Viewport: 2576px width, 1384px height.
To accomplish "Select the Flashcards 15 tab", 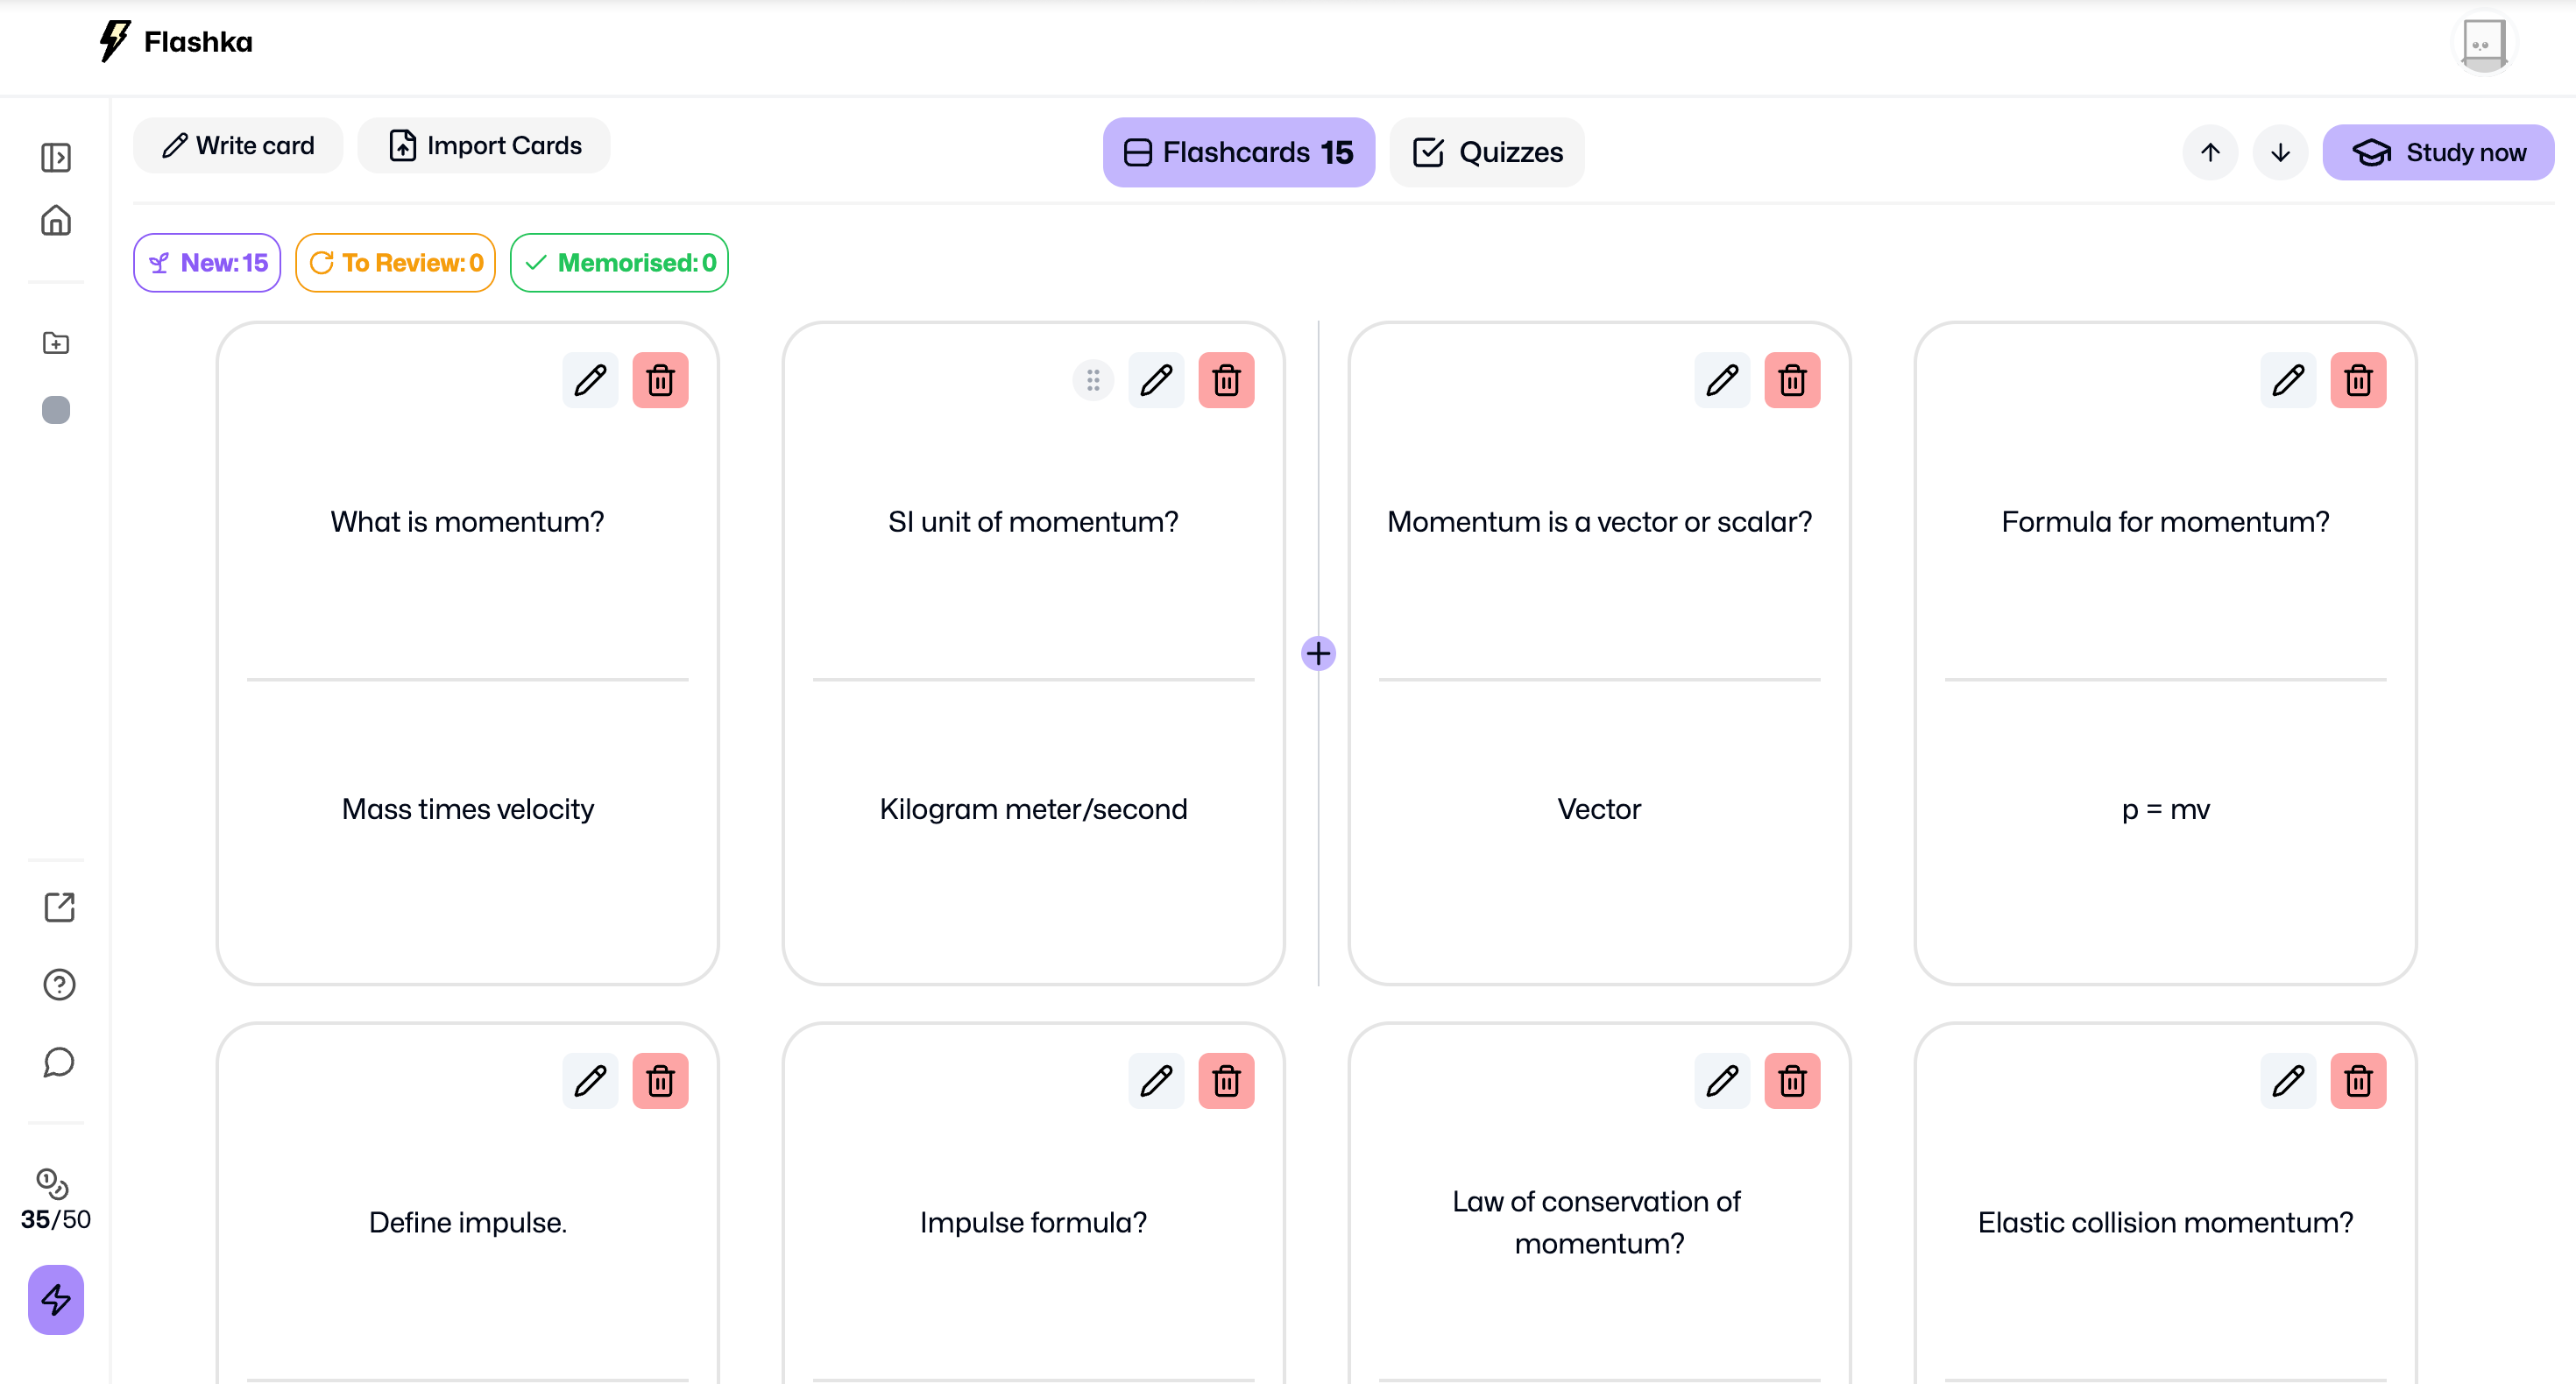I will pyautogui.click(x=1239, y=152).
